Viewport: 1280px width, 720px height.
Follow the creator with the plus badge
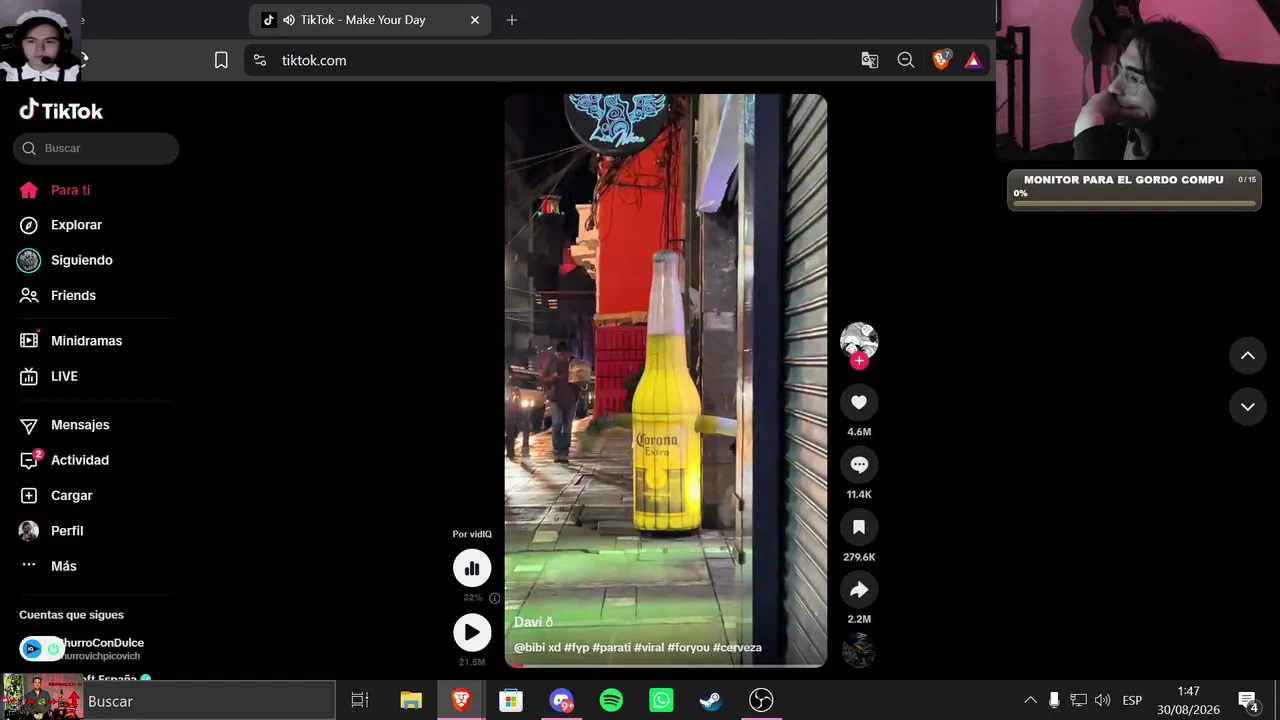click(x=859, y=361)
